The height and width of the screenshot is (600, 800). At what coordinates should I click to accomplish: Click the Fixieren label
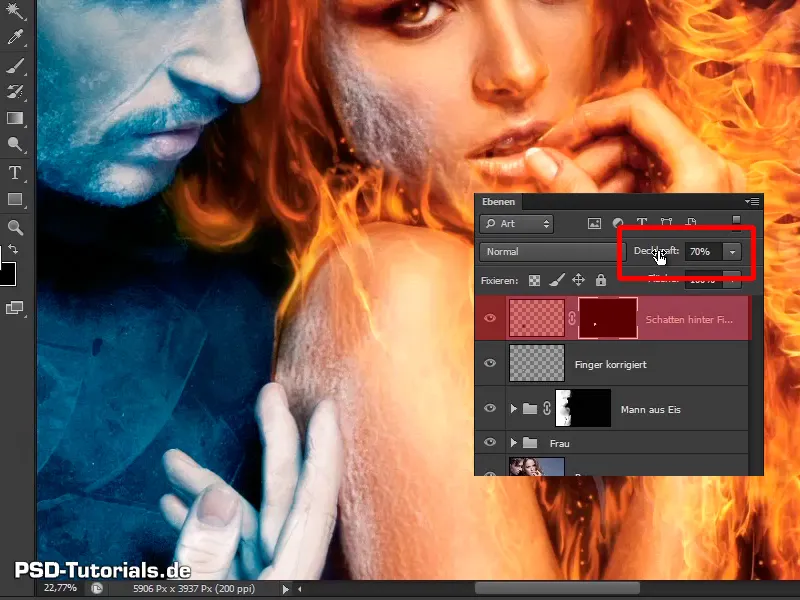499,281
